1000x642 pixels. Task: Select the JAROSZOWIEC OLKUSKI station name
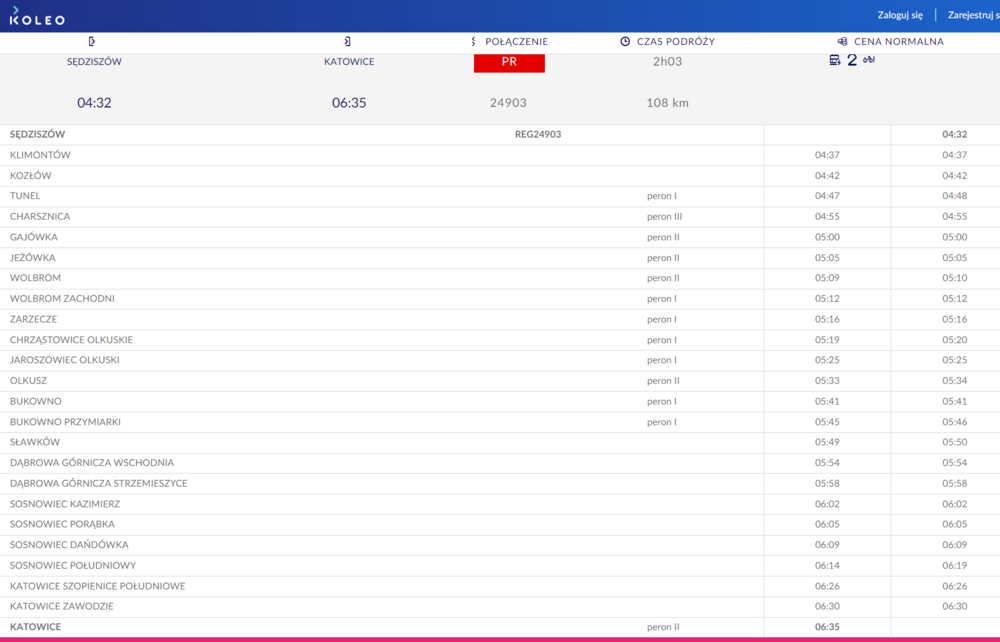(x=64, y=360)
